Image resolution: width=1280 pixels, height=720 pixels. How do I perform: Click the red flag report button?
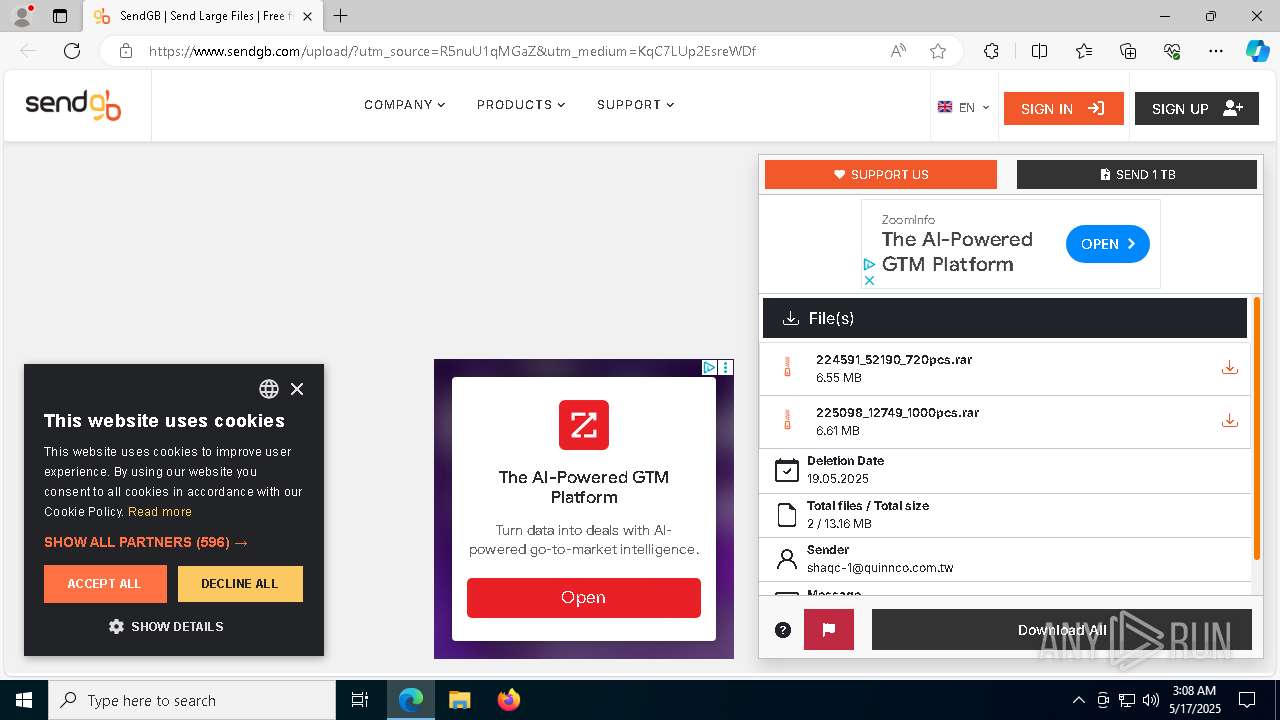coord(829,630)
